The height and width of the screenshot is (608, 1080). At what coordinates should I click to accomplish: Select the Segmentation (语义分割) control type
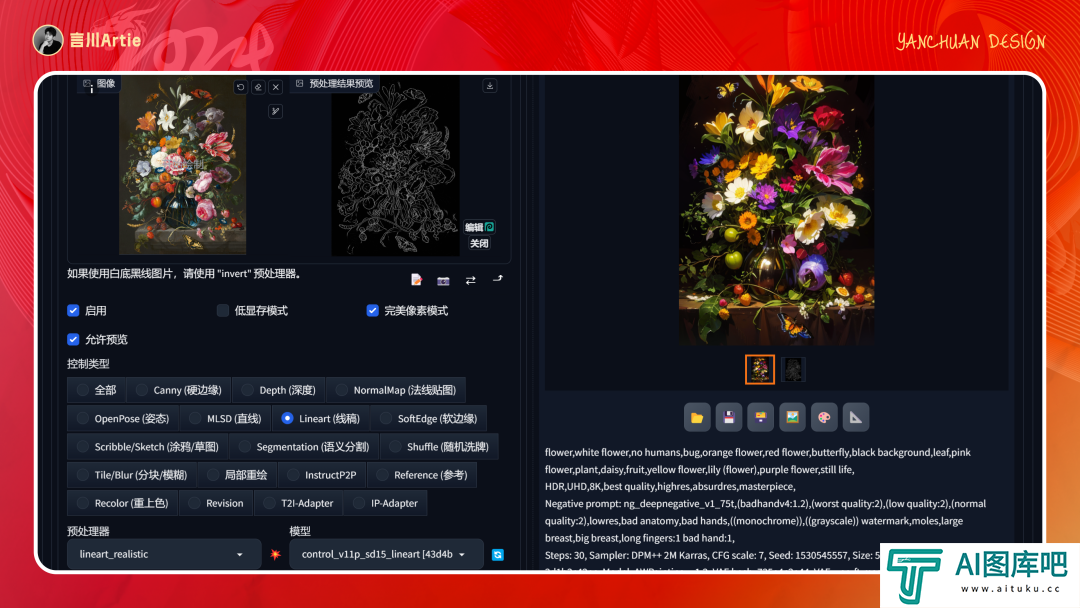[304, 447]
